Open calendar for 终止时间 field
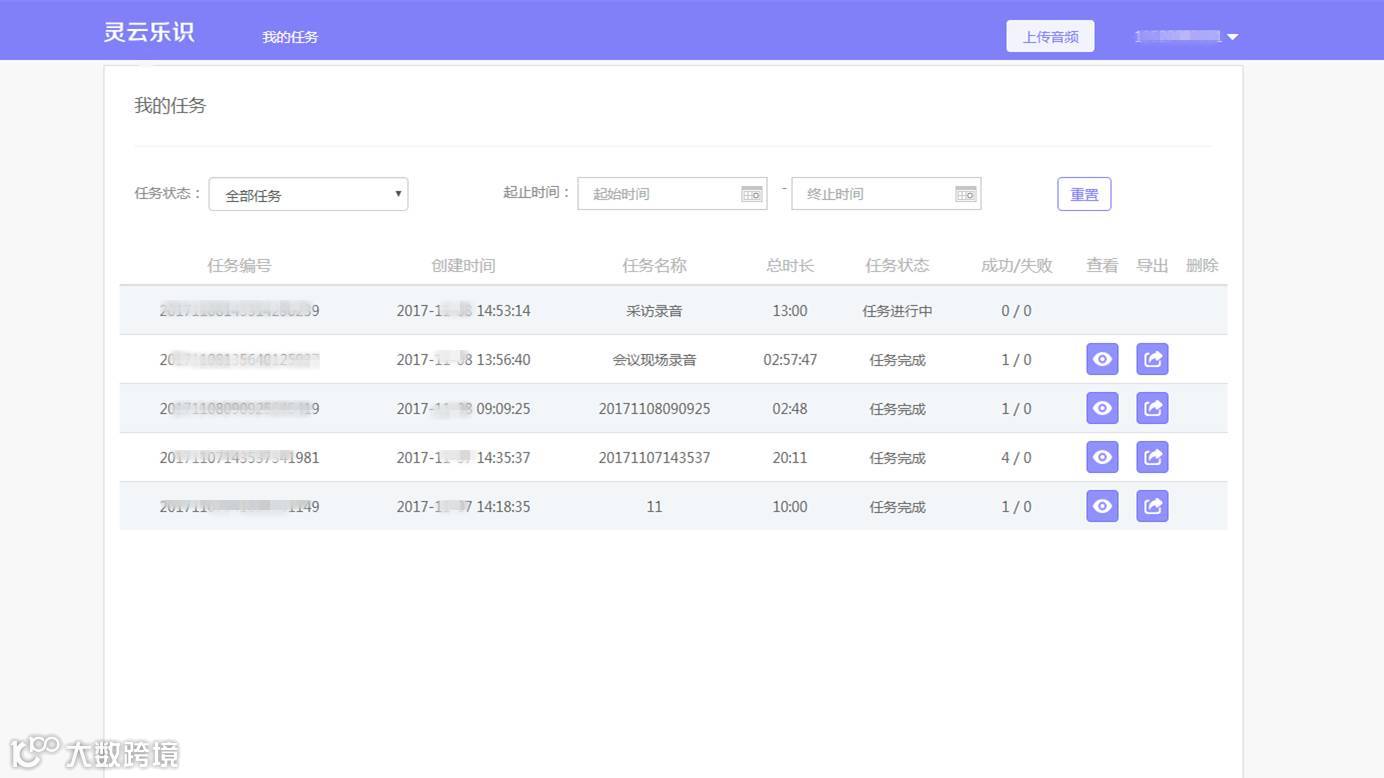Image resolution: width=1384 pixels, height=778 pixels. [x=966, y=194]
